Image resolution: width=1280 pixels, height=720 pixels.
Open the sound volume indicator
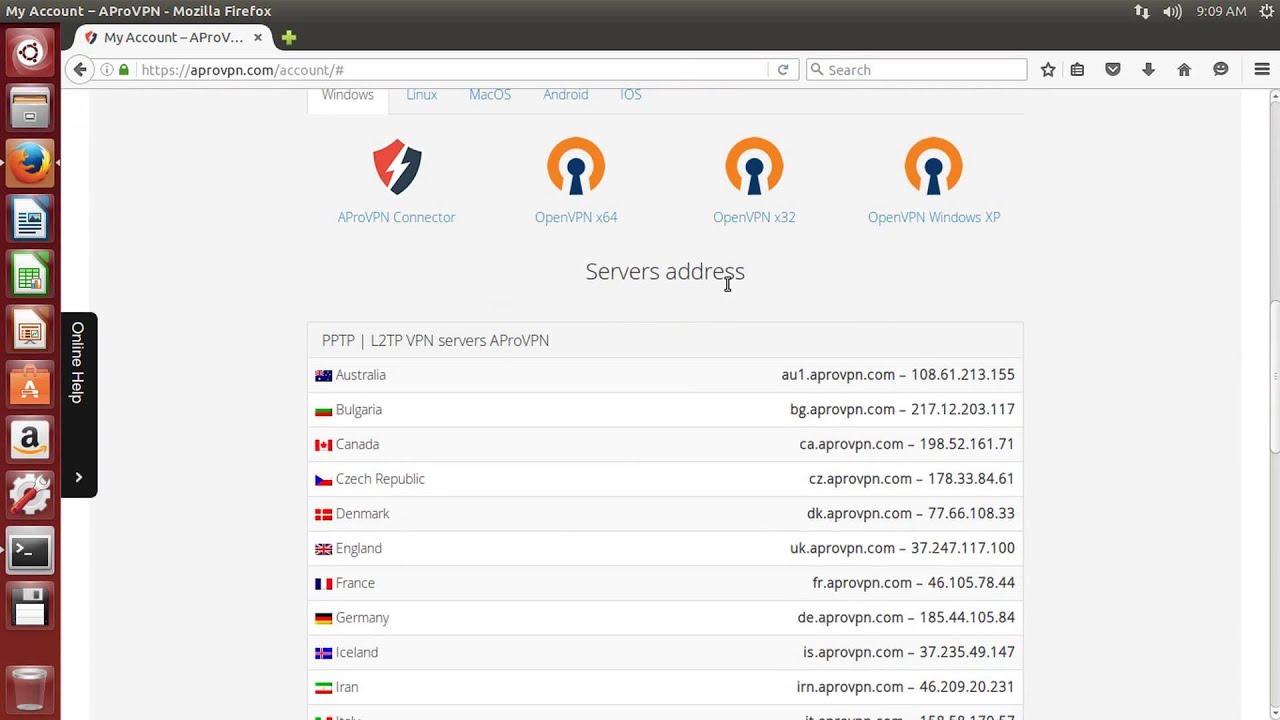(1173, 12)
